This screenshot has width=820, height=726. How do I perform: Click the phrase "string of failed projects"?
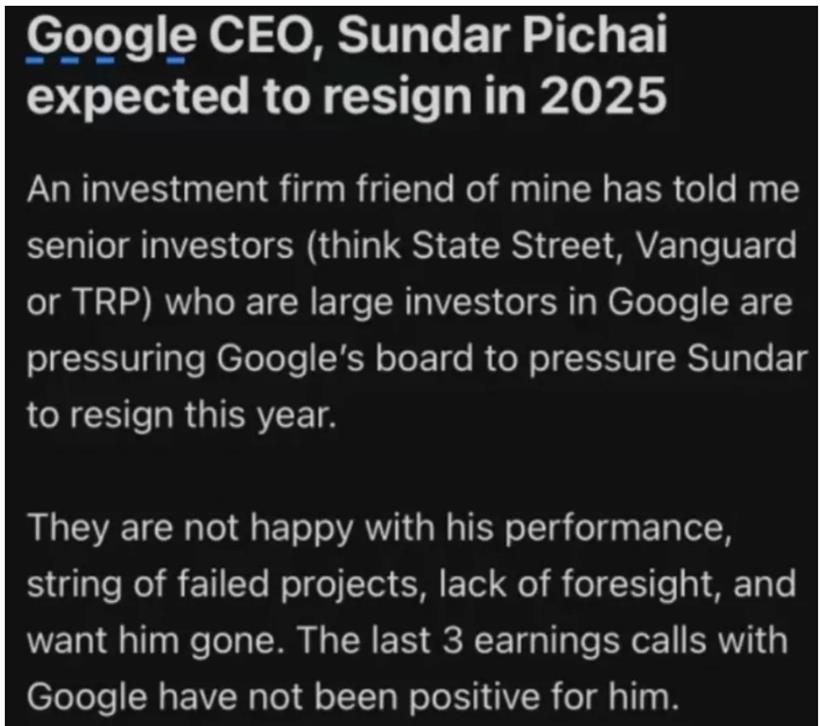tap(223, 585)
